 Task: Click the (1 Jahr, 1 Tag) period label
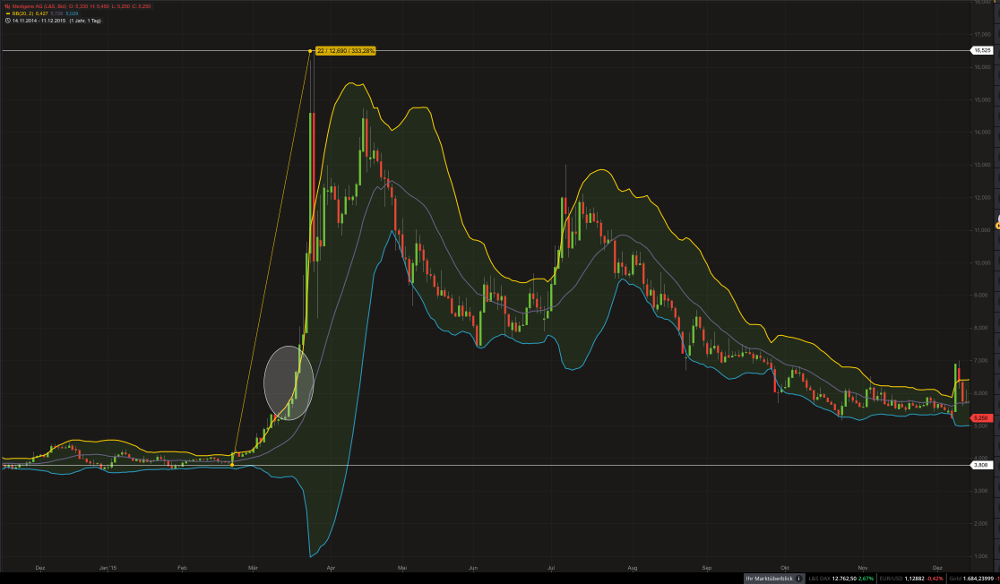85,20
